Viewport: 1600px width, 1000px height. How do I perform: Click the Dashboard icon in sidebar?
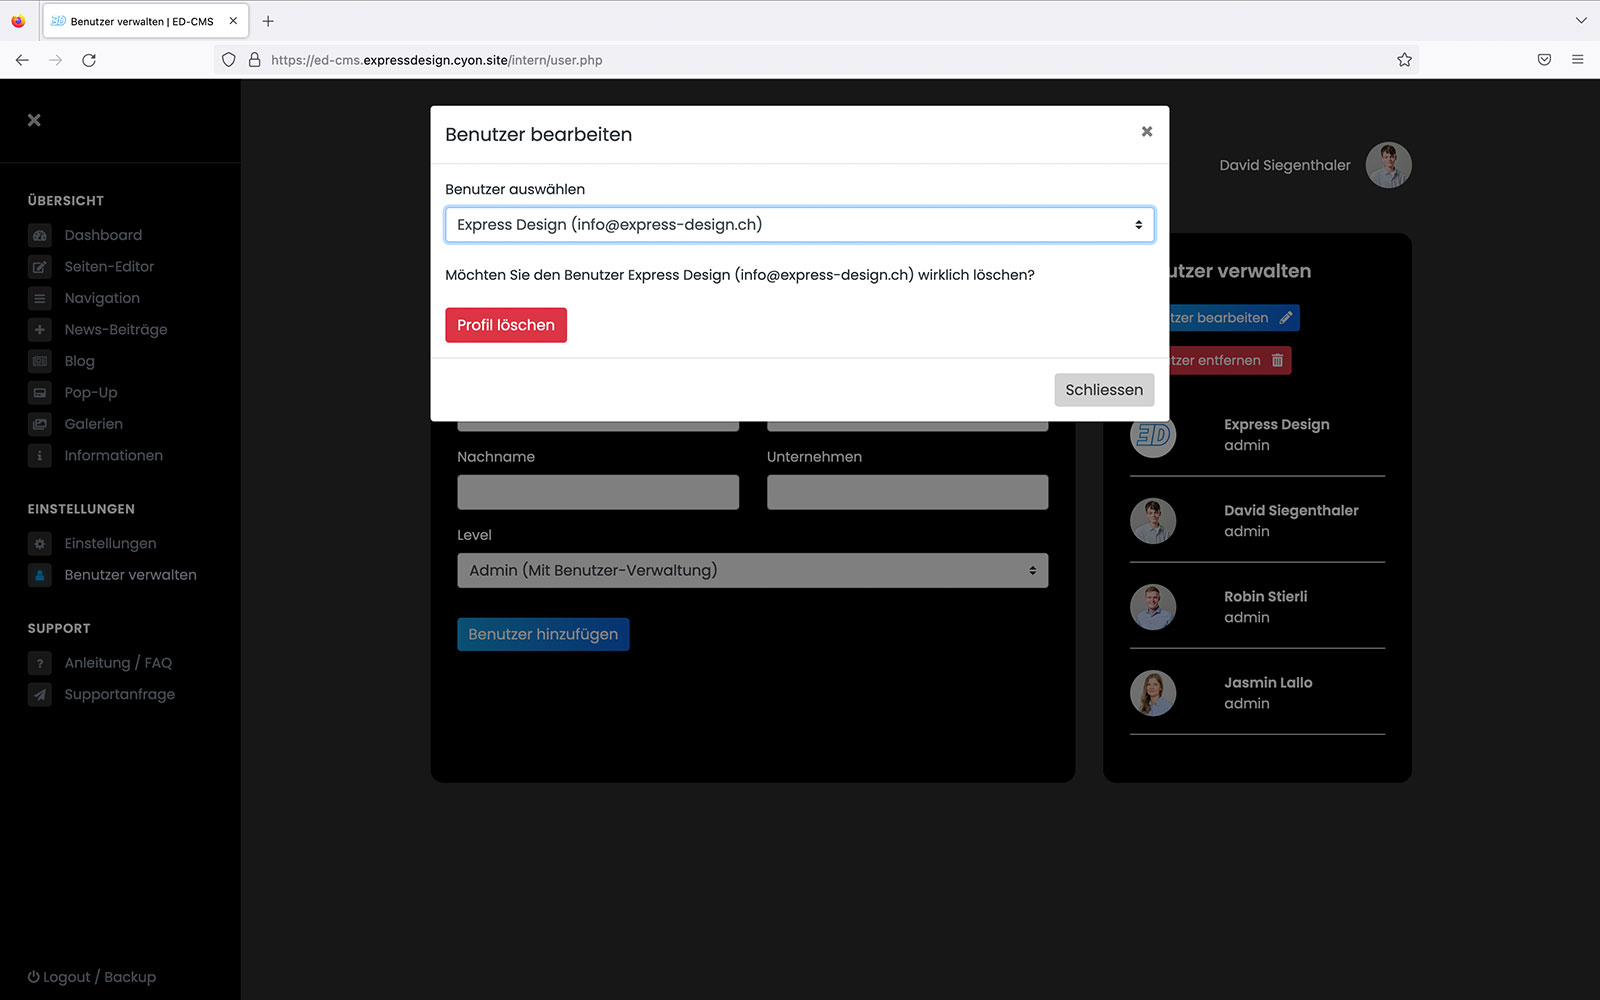(40, 236)
